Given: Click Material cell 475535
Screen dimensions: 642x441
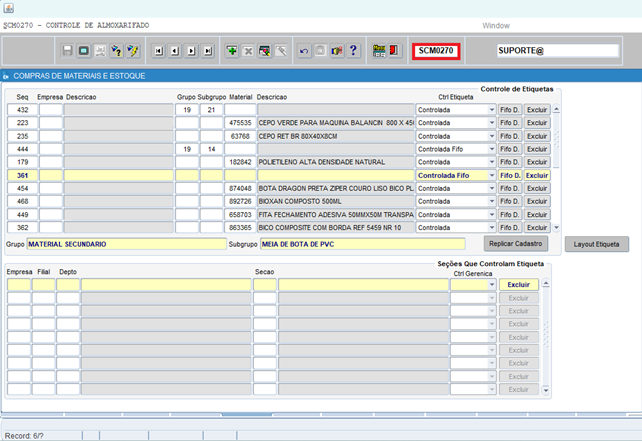Looking at the screenshot, I should click(240, 123).
